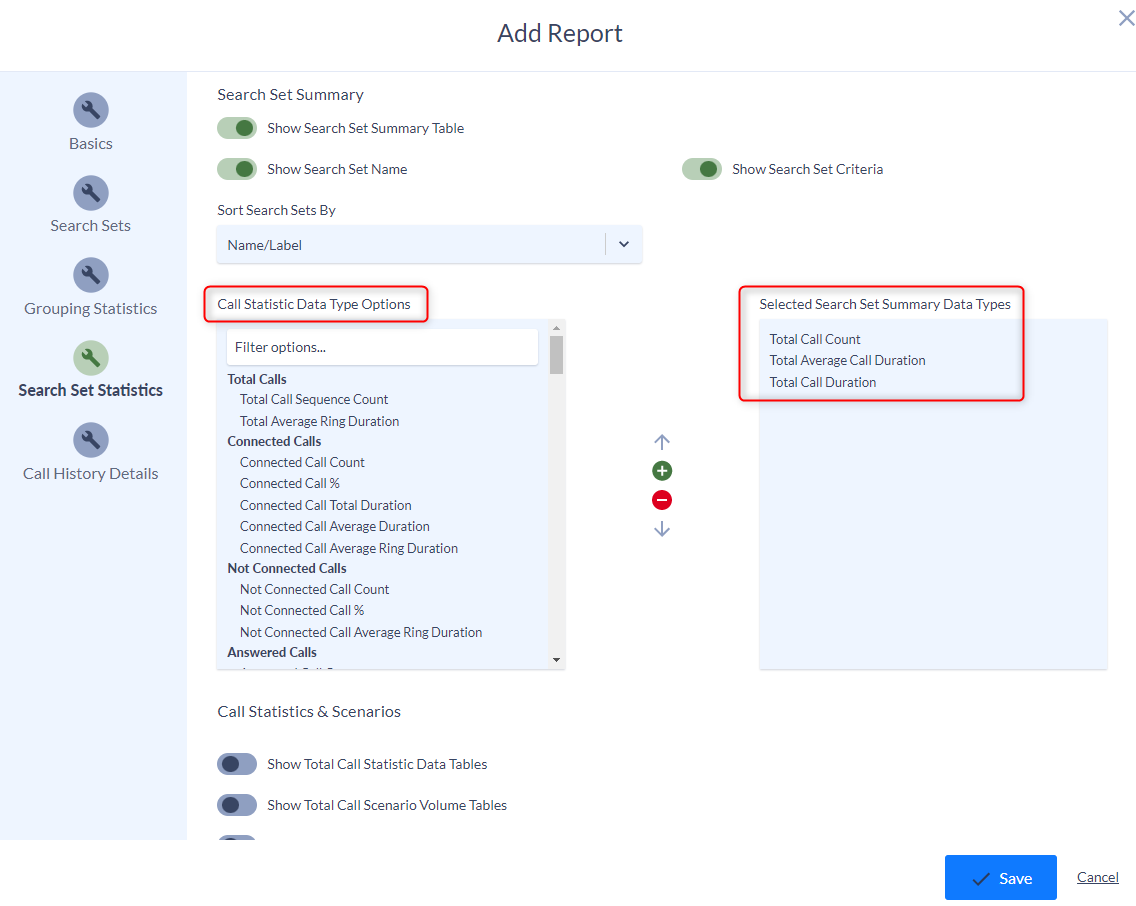Save the report

tap(1000, 877)
